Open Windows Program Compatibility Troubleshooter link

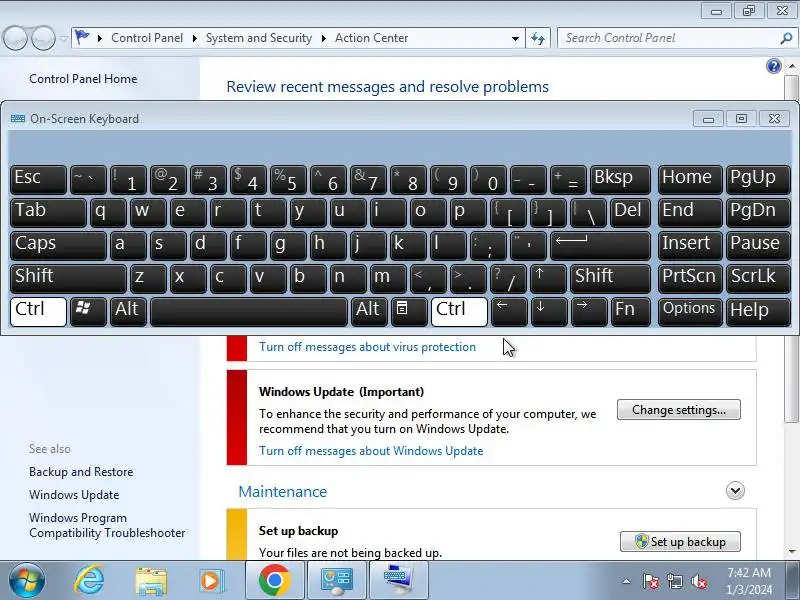(107, 526)
